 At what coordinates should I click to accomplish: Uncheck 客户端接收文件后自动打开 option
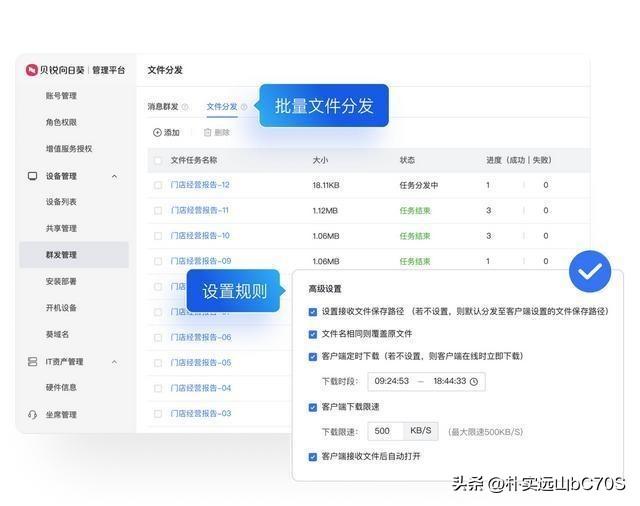click(x=313, y=457)
